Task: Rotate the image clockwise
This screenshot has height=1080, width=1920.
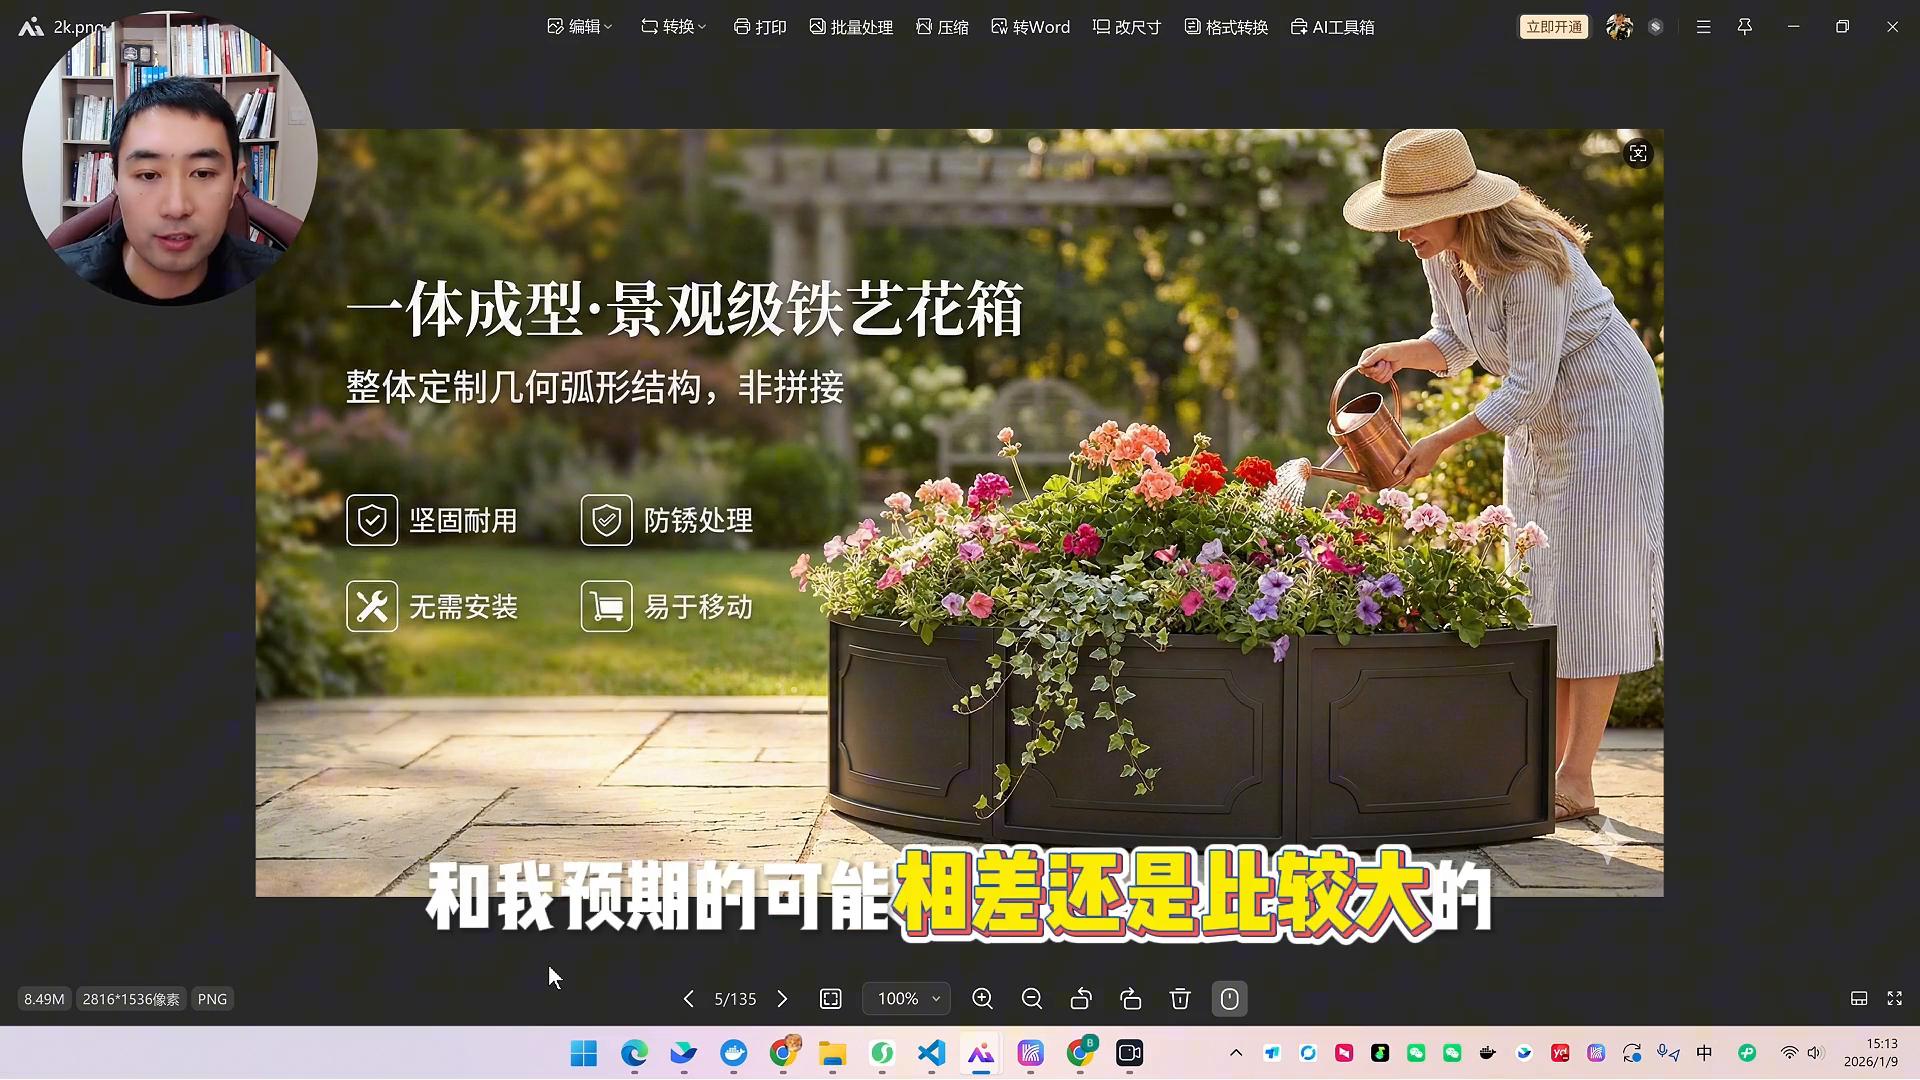Action: click(x=1131, y=999)
